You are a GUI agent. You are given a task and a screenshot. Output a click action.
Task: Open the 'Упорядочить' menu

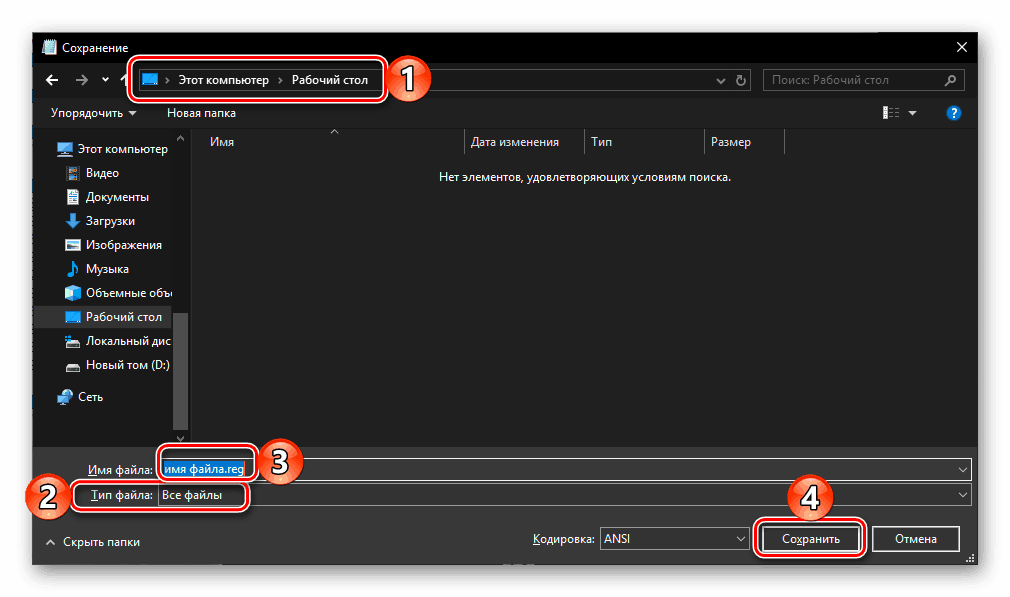pos(93,113)
